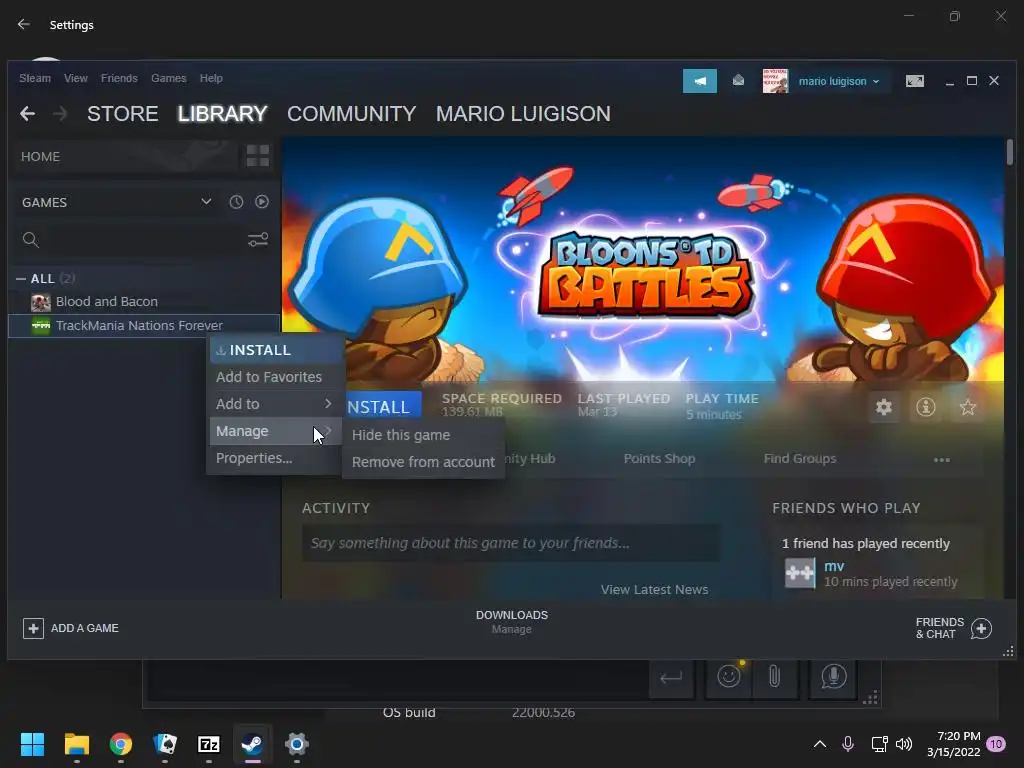The width and height of the screenshot is (1024, 768).
Task: Open the Games menu
Action: click(x=168, y=78)
